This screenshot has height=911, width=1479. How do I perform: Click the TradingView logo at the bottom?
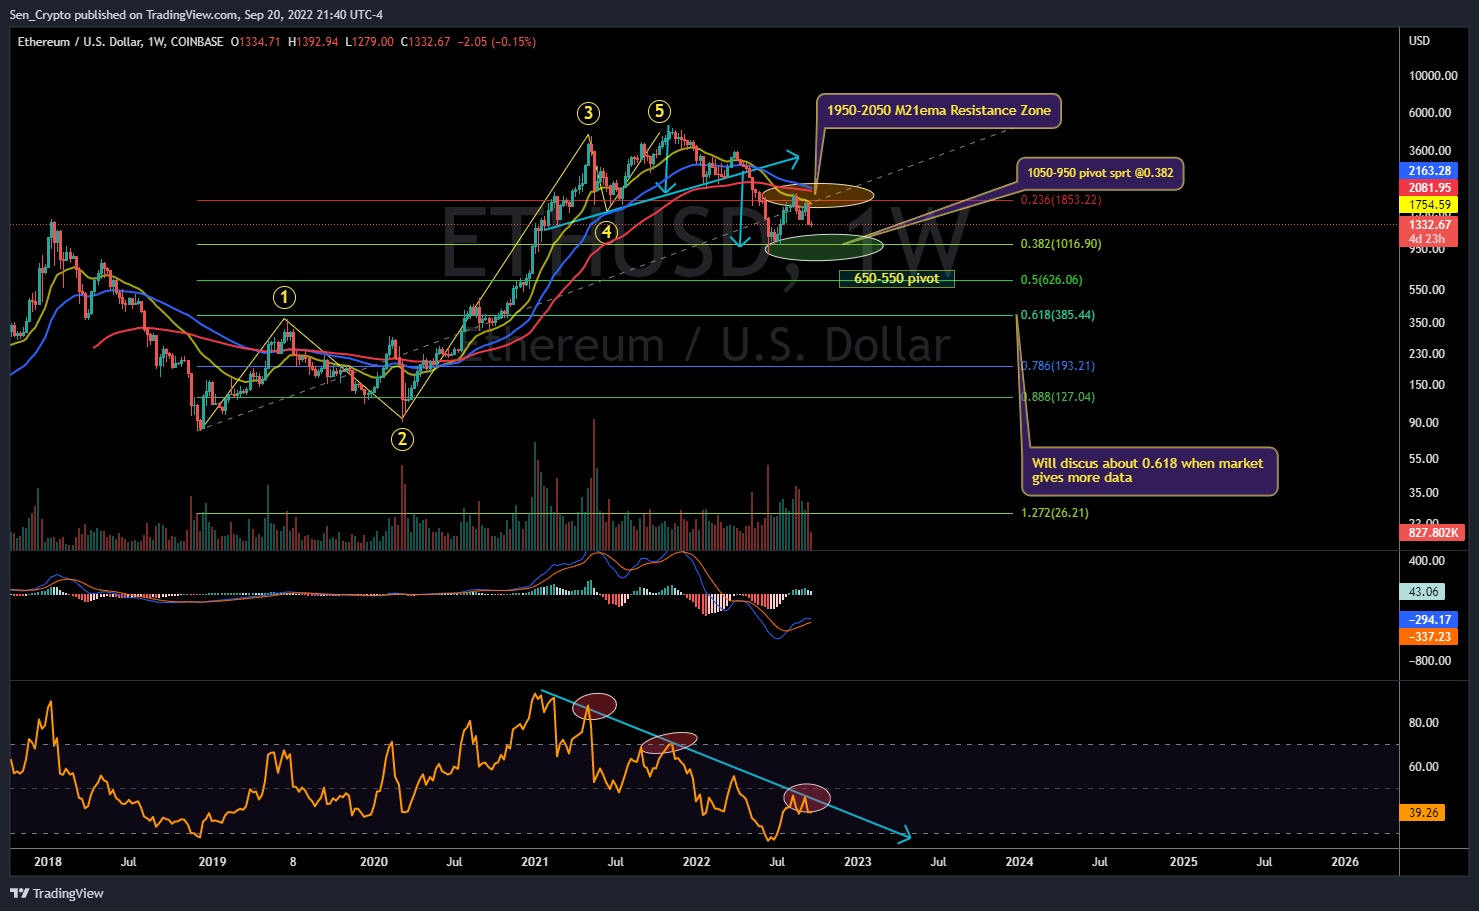57,893
